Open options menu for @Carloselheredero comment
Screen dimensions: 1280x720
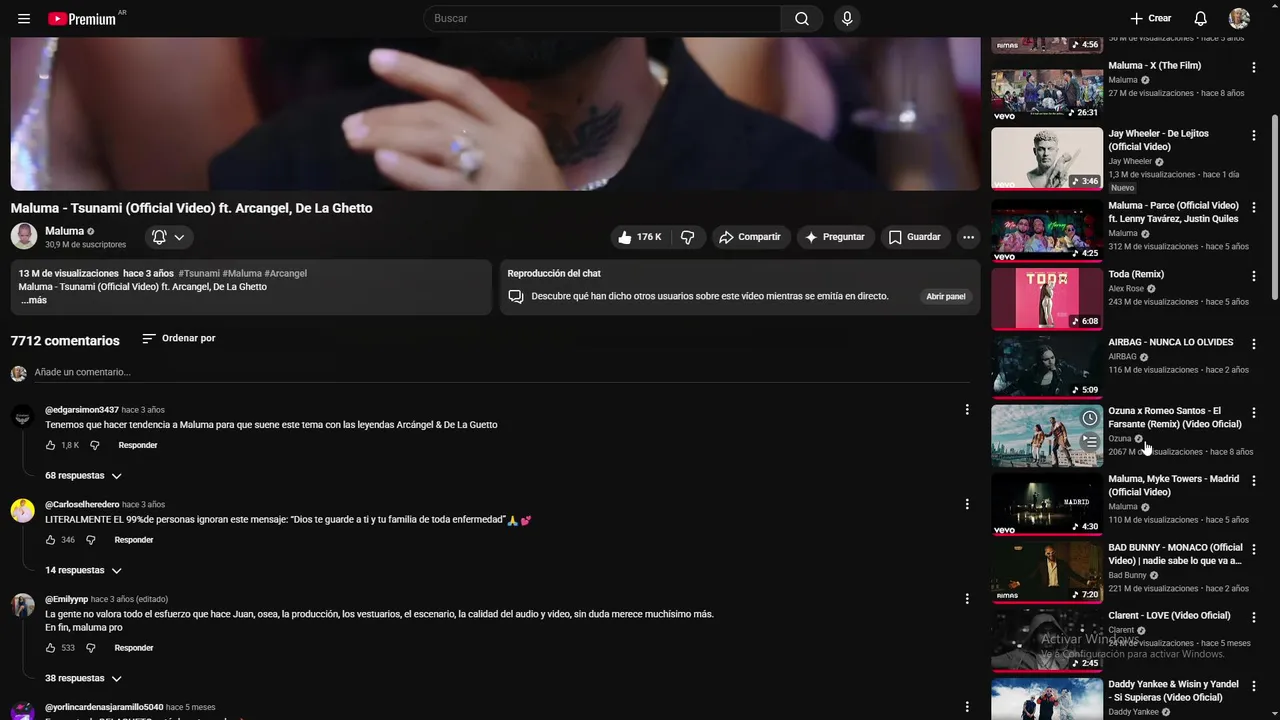pos(966,504)
